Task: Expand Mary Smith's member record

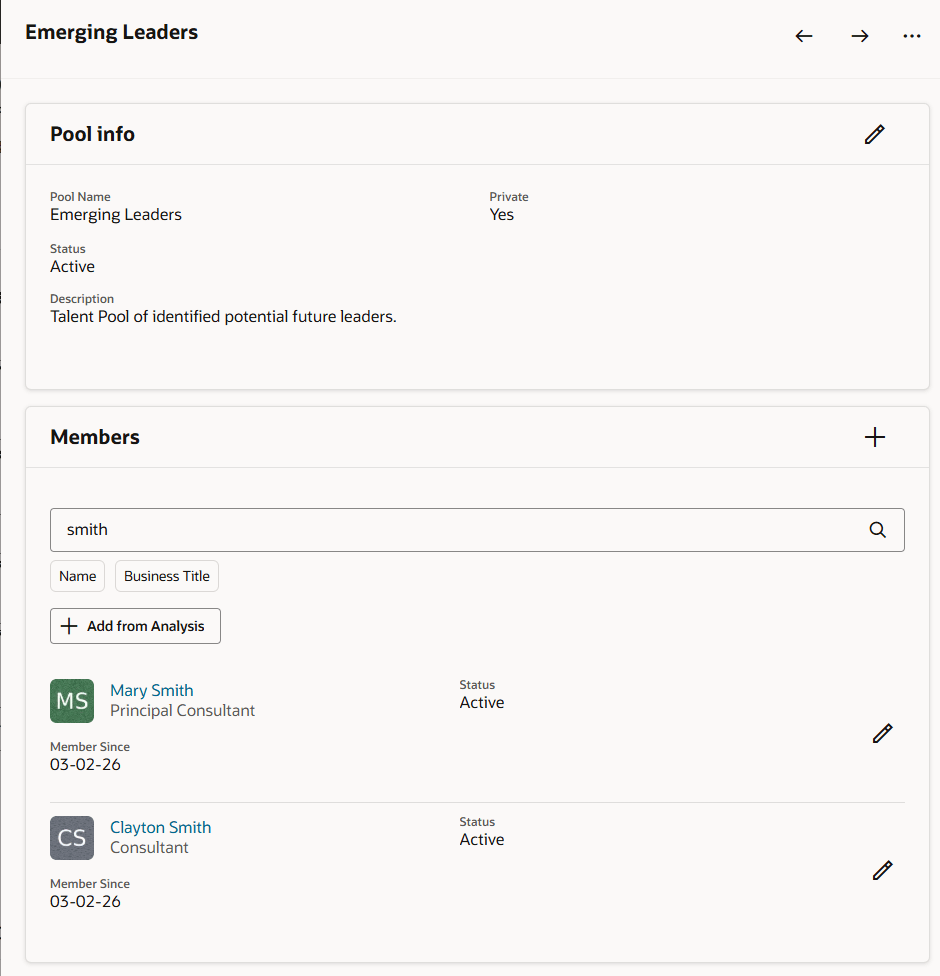Action: click(x=151, y=690)
